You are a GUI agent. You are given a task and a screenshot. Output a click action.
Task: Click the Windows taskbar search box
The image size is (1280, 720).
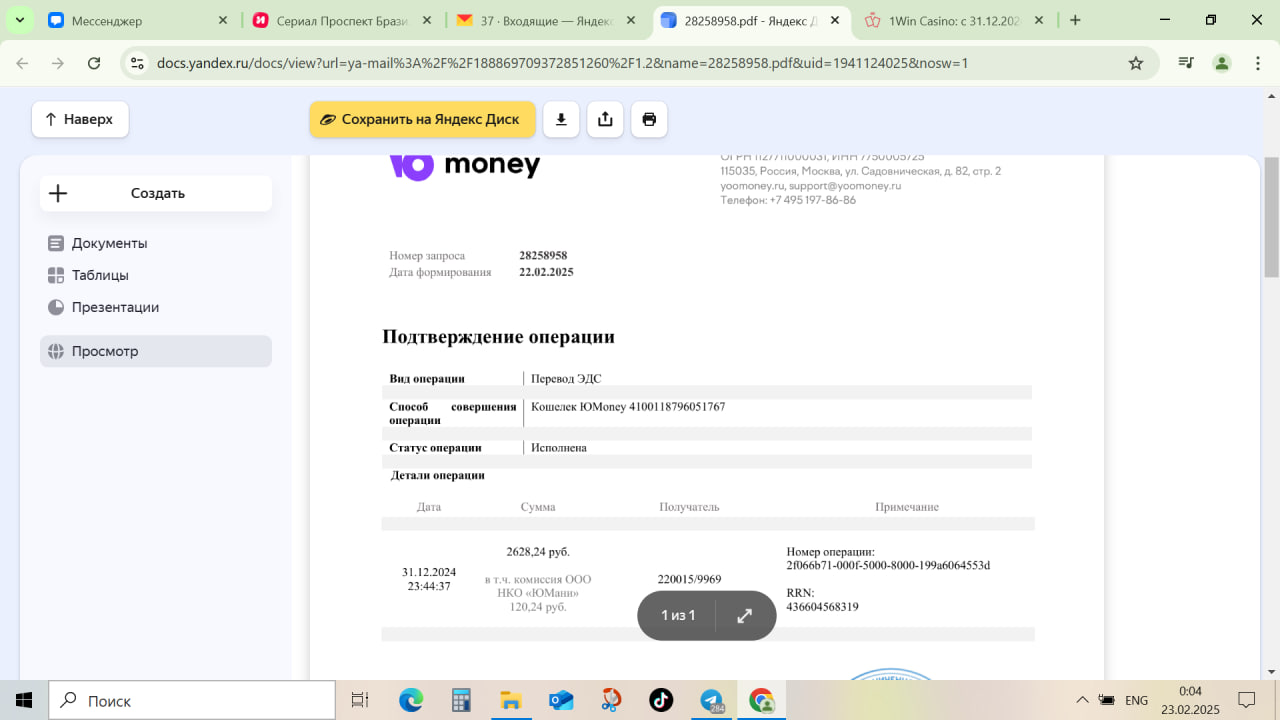(x=192, y=700)
